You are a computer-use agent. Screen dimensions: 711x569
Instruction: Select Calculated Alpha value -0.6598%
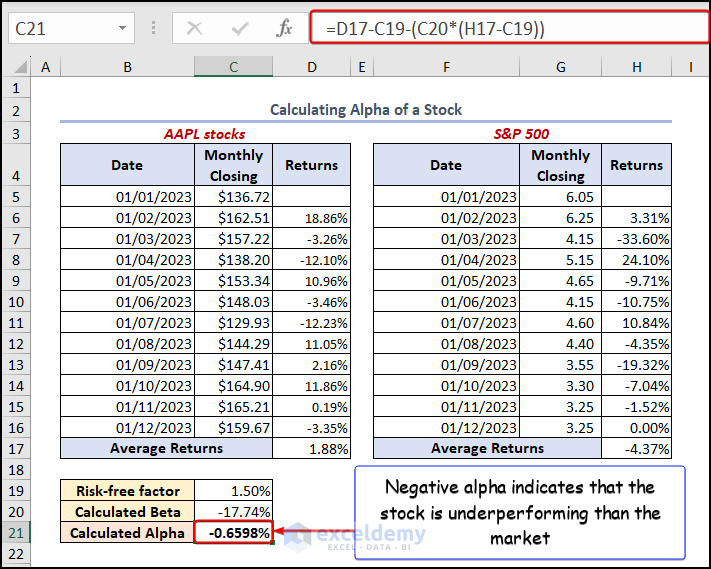click(234, 533)
